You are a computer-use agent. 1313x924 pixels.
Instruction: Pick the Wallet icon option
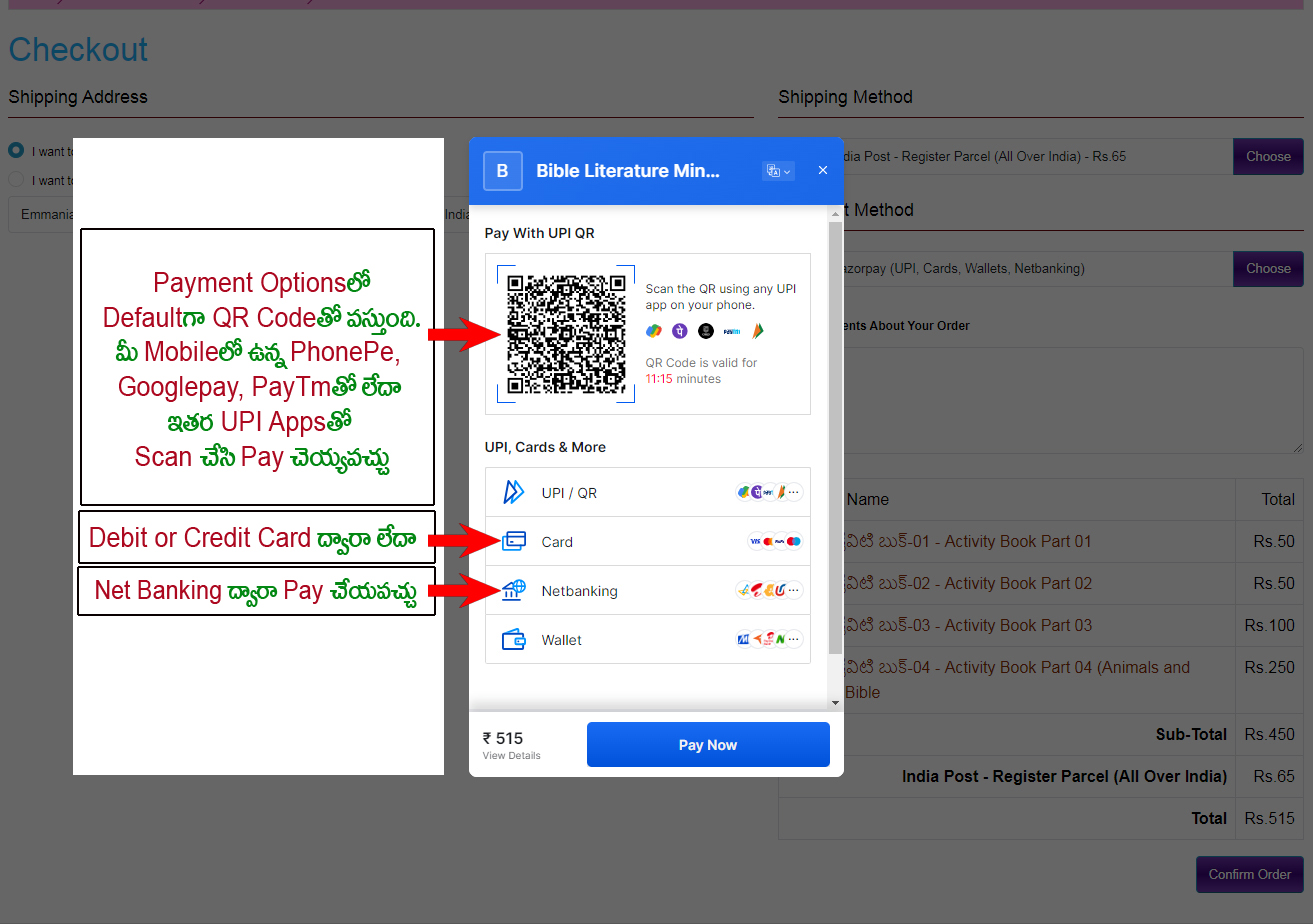tap(514, 639)
